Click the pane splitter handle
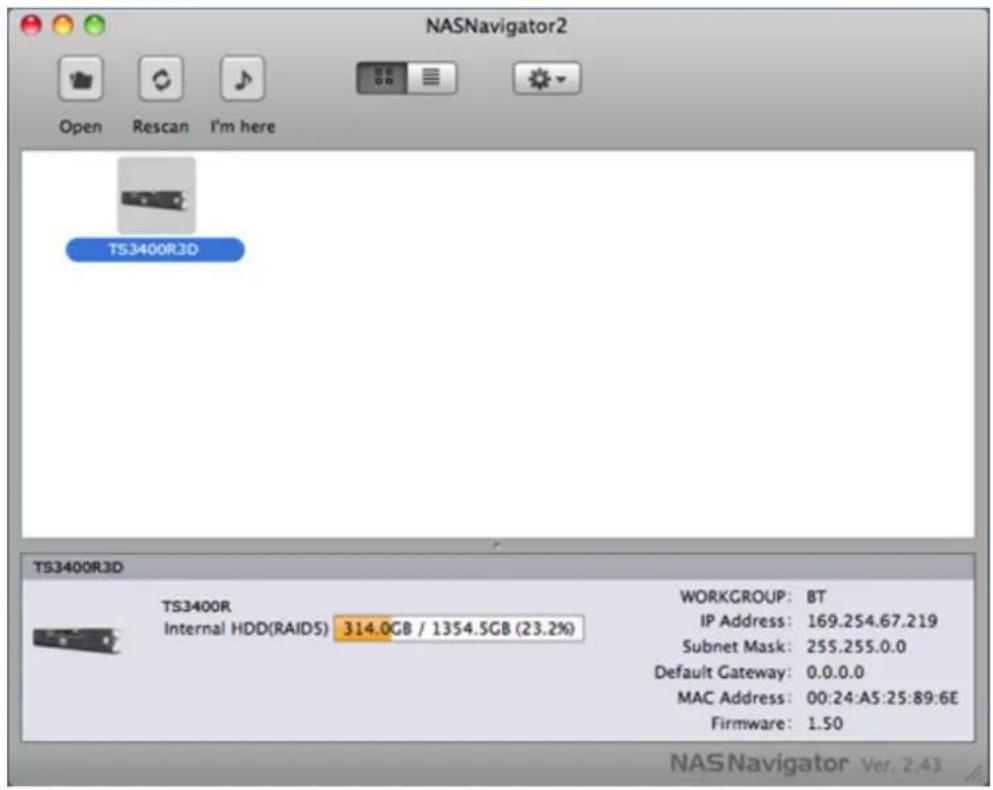Image resolution: width=993 pixels, height=790 pixels. (x=496, y=545)
